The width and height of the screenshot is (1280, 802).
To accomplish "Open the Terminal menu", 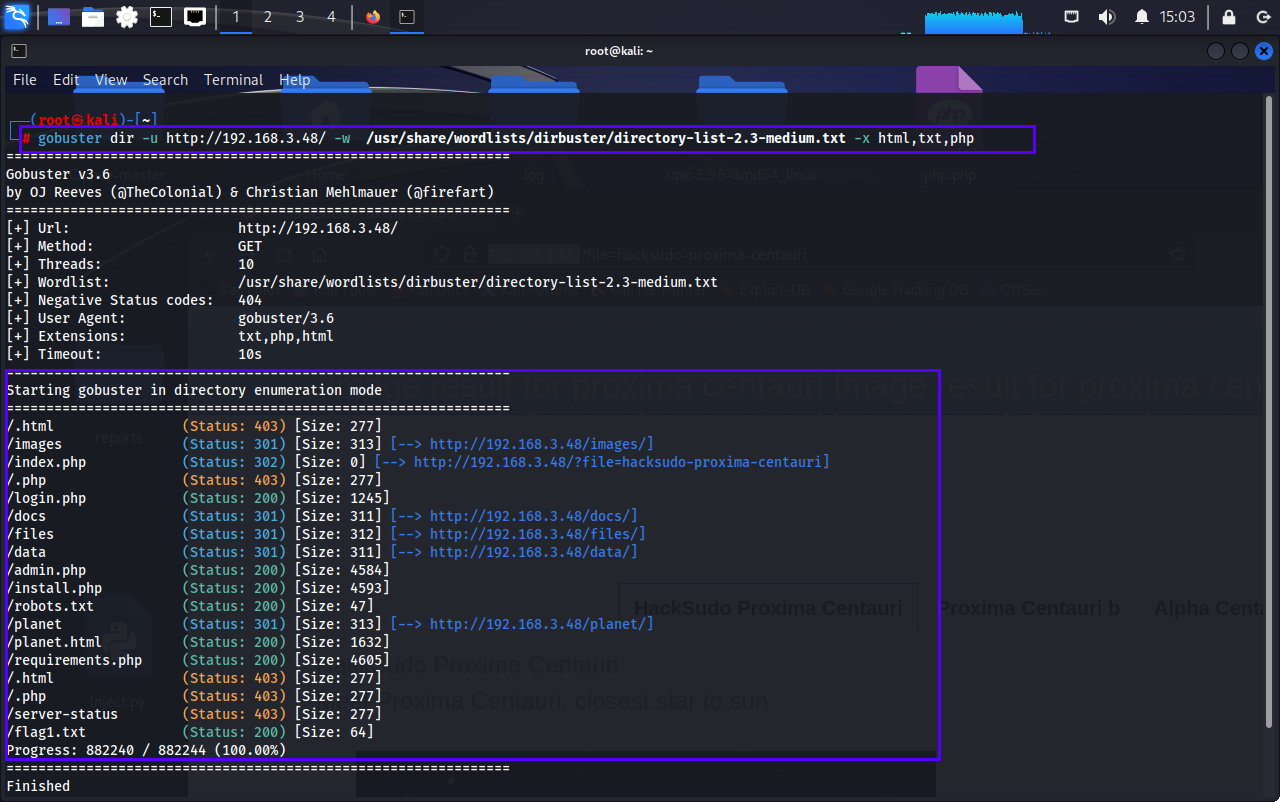I will (234, 80).
